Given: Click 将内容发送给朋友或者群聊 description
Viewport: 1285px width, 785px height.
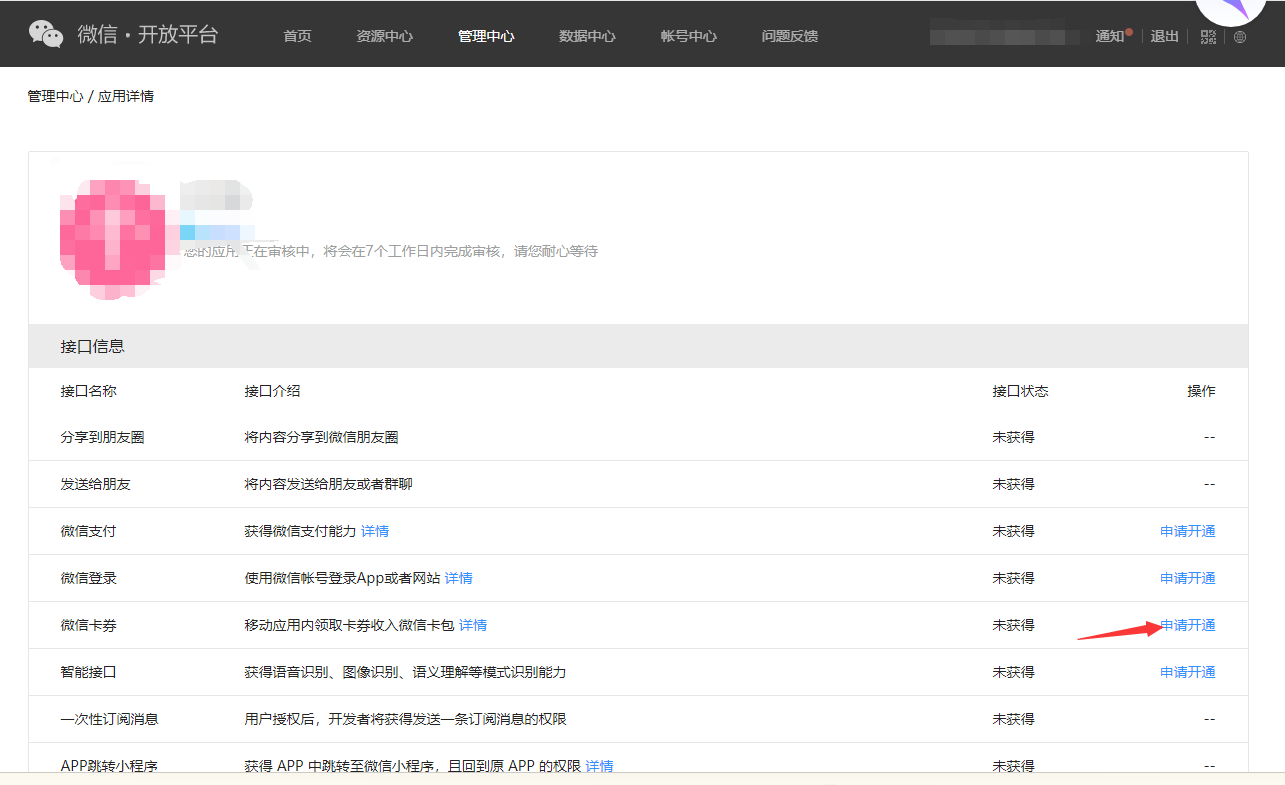Looking at the screenshot, I should click(x=329, y=484).
